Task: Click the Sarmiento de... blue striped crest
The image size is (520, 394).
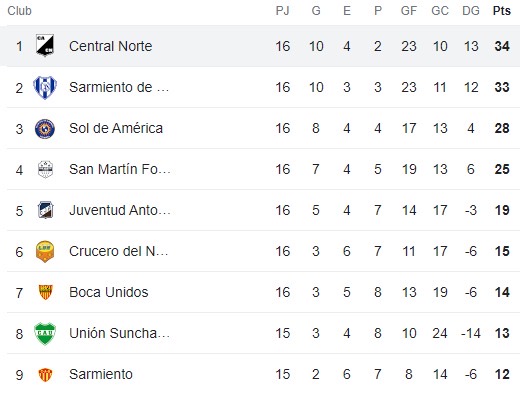Action: (x=45, y=88)
